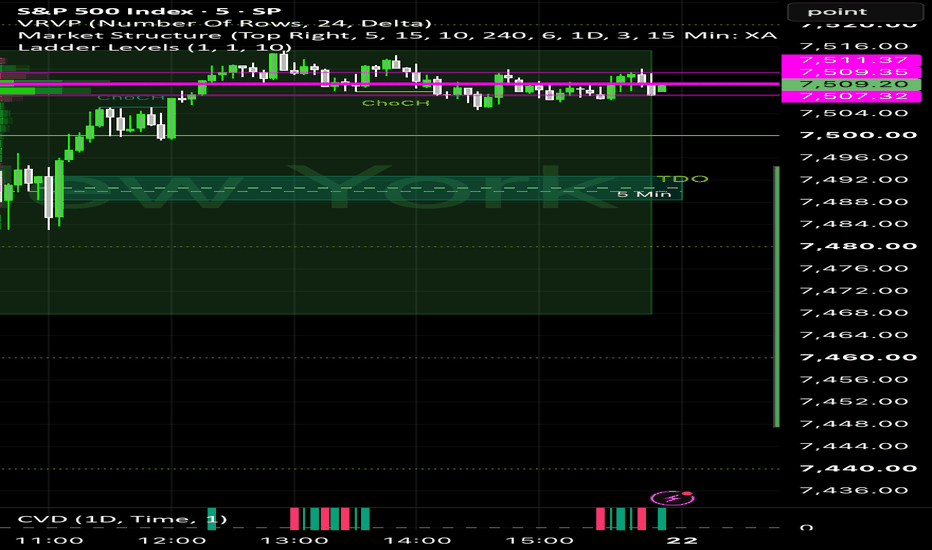Select the CVD (1D, Time, 1) legend
The width and height of the screenshot is (932, 550).
[x=122, y=519]
